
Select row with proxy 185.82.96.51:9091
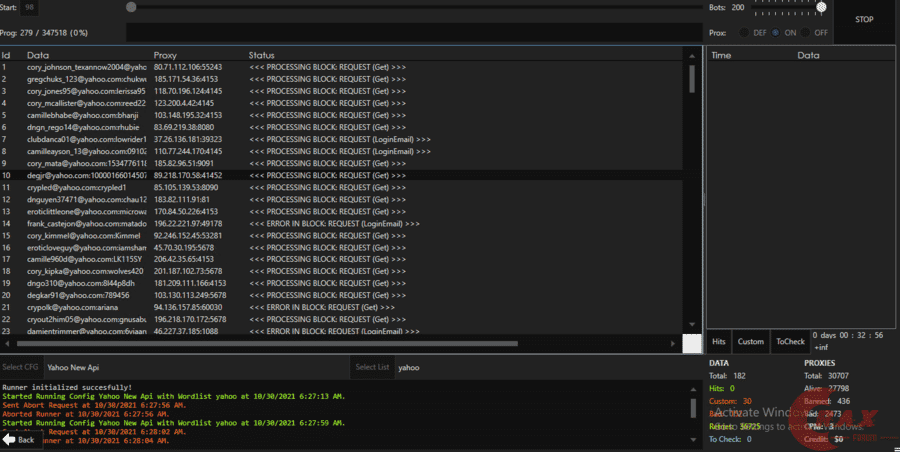(342, 164)
